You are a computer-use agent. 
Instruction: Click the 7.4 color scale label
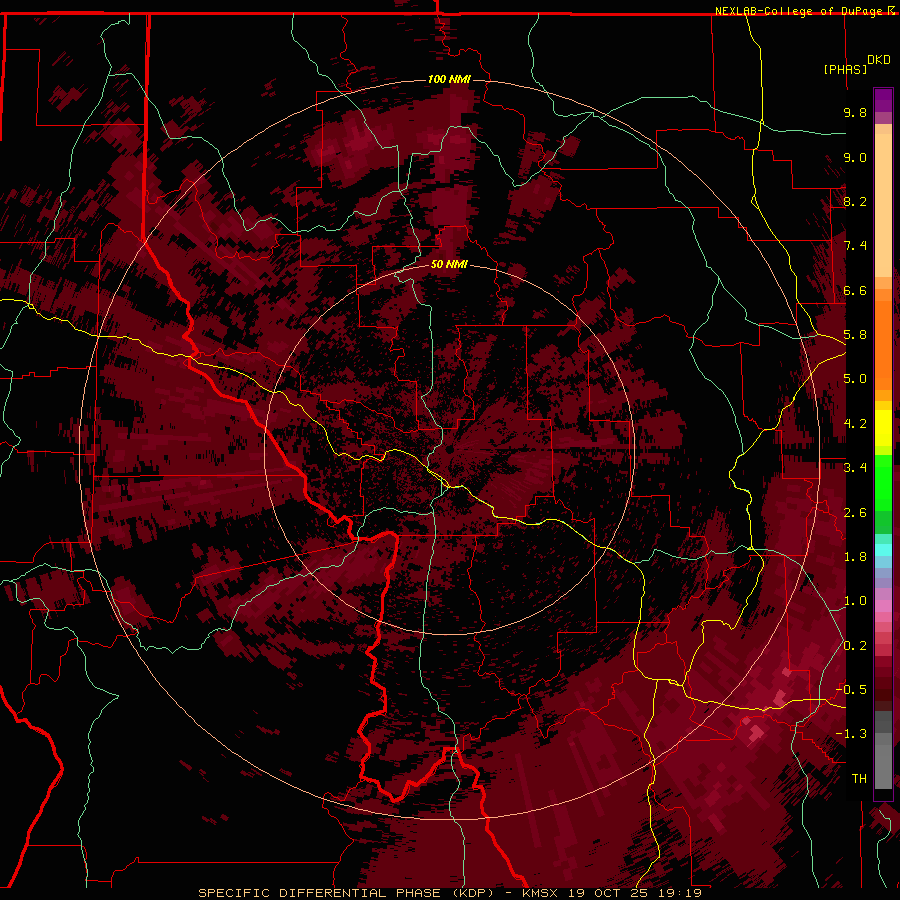[855, 246]
